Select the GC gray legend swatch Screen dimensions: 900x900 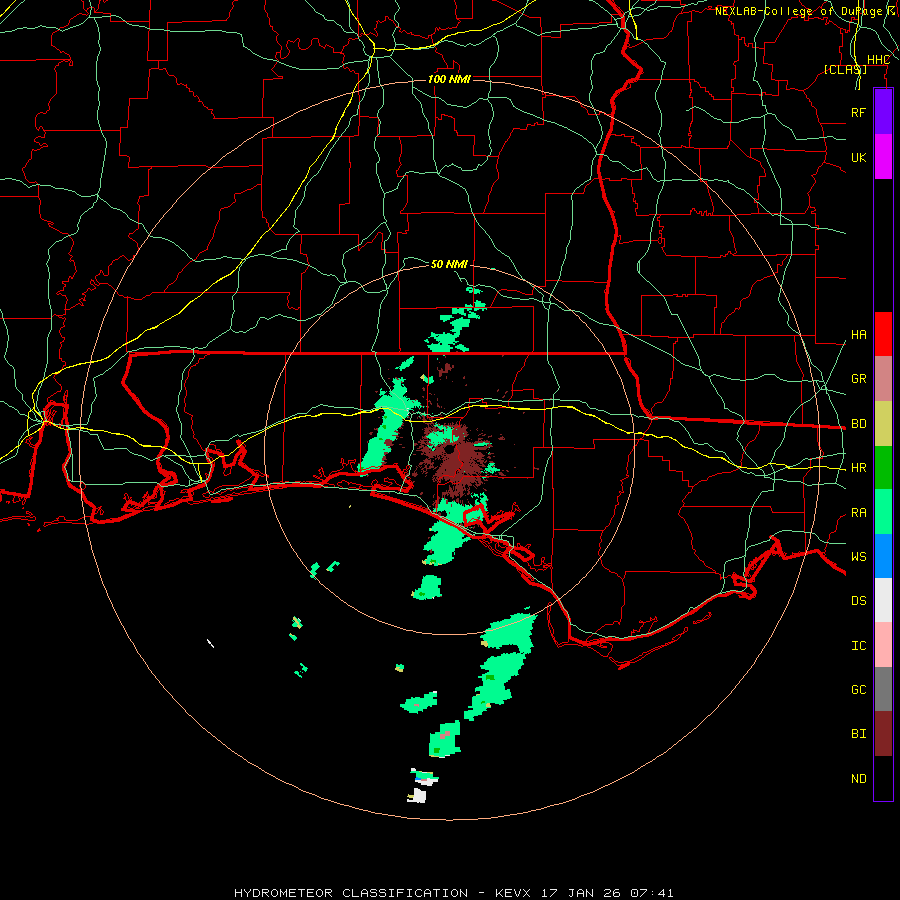coord(883,689)
